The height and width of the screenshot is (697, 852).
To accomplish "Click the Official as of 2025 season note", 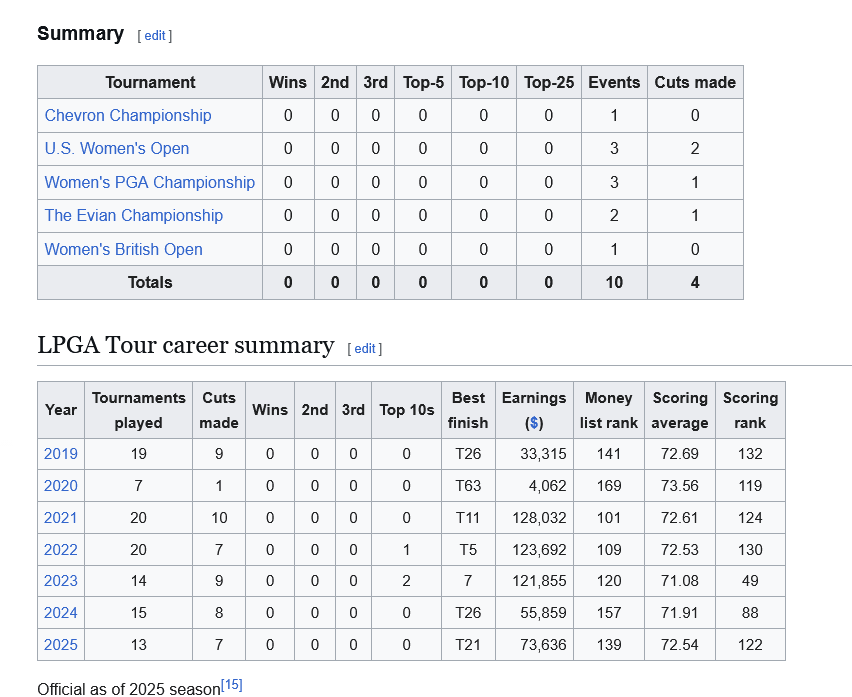I will [129, 689].
